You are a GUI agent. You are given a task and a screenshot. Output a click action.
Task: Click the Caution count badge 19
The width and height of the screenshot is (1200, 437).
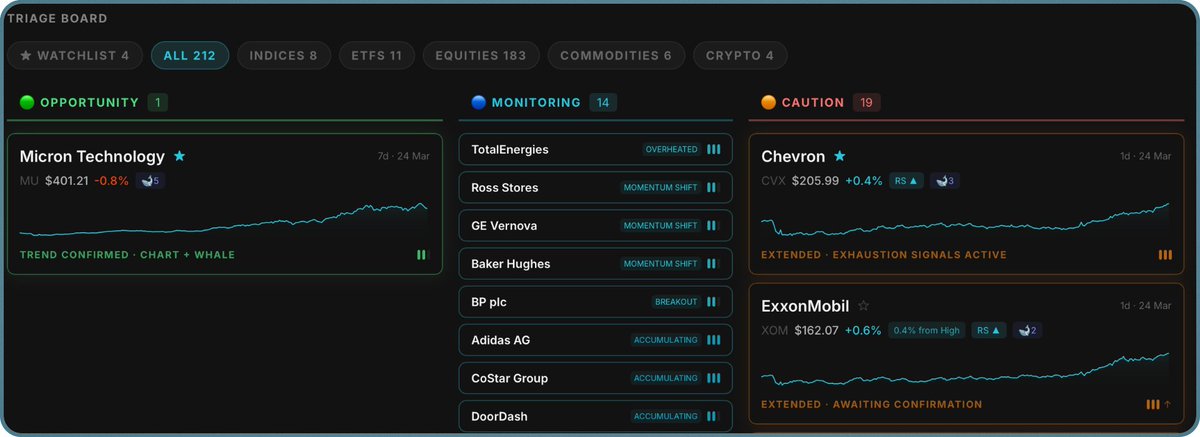[867, 102]
